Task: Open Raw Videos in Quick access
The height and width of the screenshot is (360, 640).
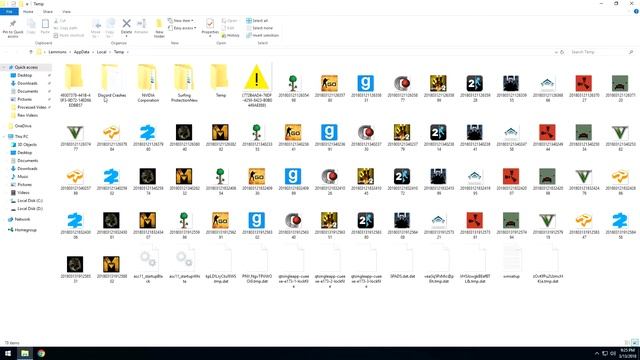Action: click(x=24, y=116)
